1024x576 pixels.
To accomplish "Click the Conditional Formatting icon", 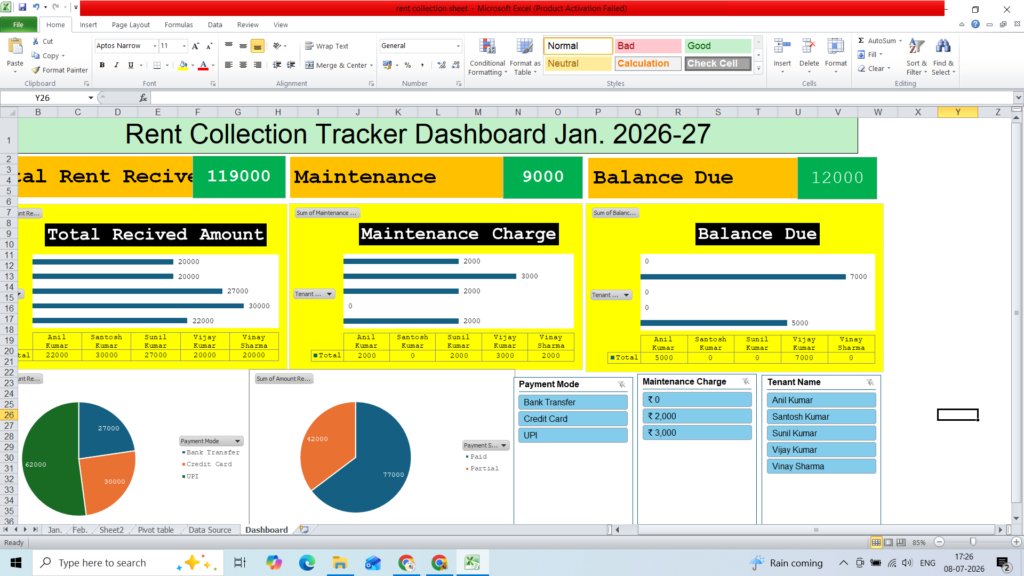I will (x=487, y=48).
